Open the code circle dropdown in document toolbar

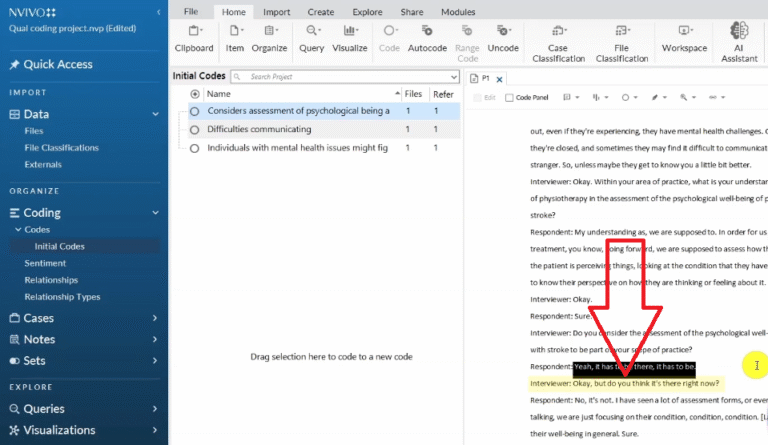coord(629,97)
